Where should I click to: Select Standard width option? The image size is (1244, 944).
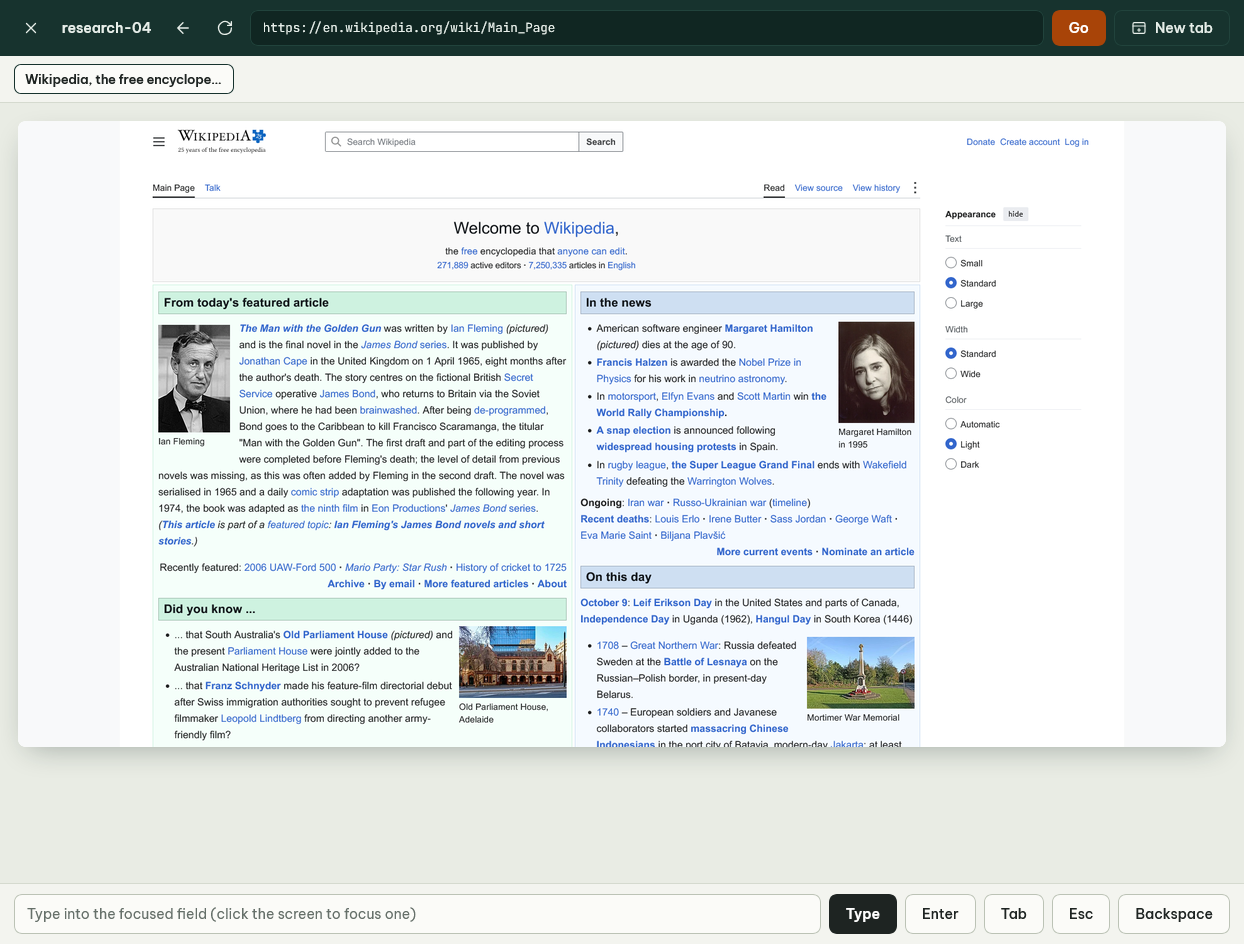point(951,354)
